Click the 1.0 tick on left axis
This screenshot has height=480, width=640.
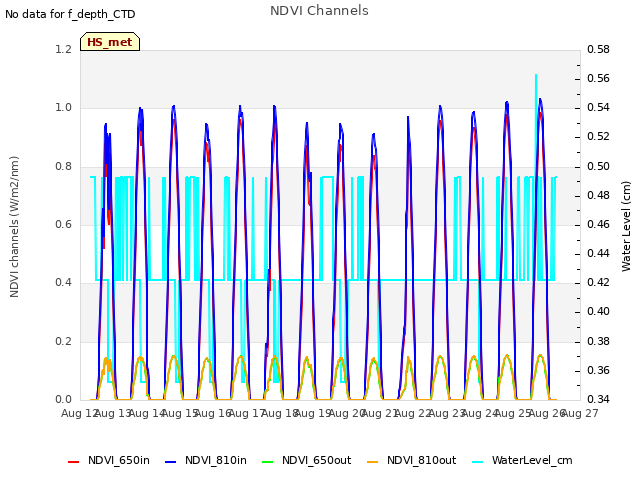click(64, 108)
